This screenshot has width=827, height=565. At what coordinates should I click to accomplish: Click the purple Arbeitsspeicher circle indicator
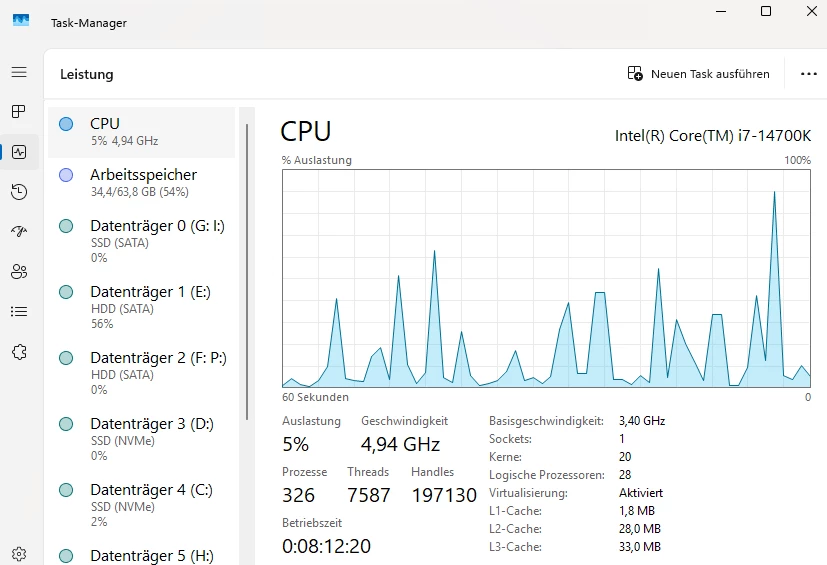66,175
